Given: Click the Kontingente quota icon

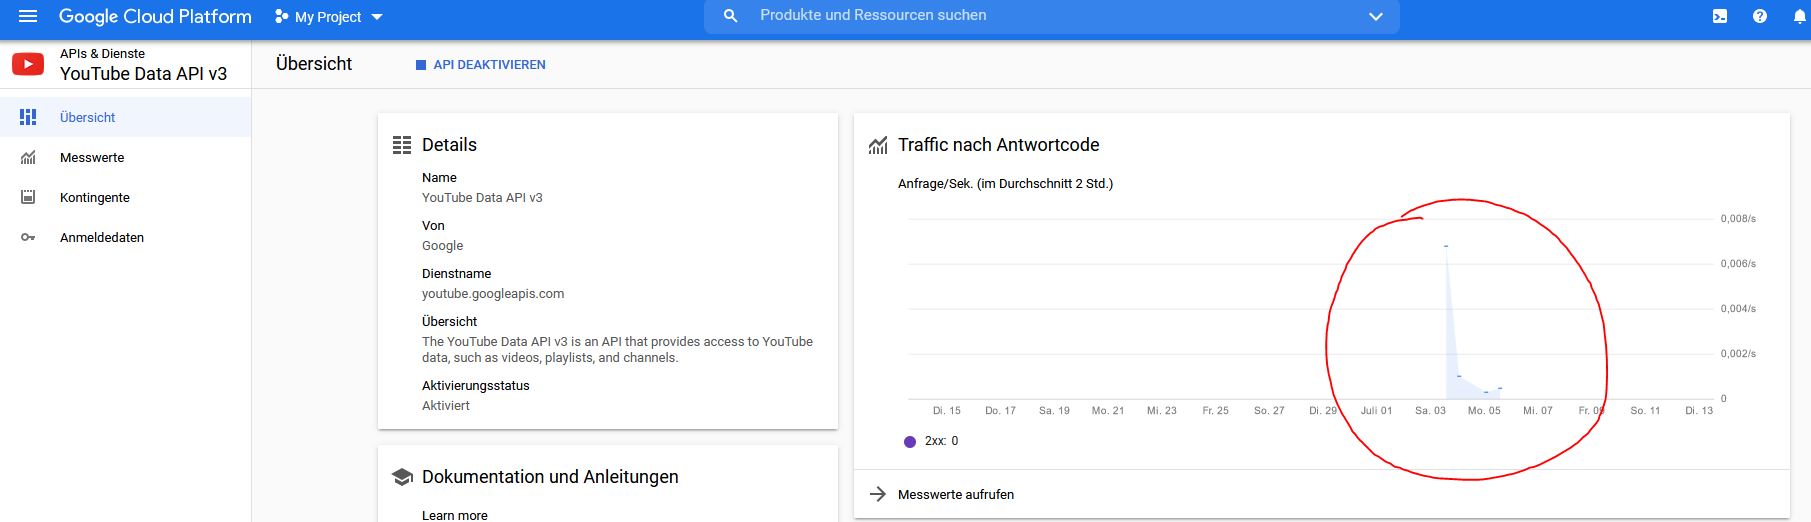Looking at the screenshot, I should [x=28, y=197].
